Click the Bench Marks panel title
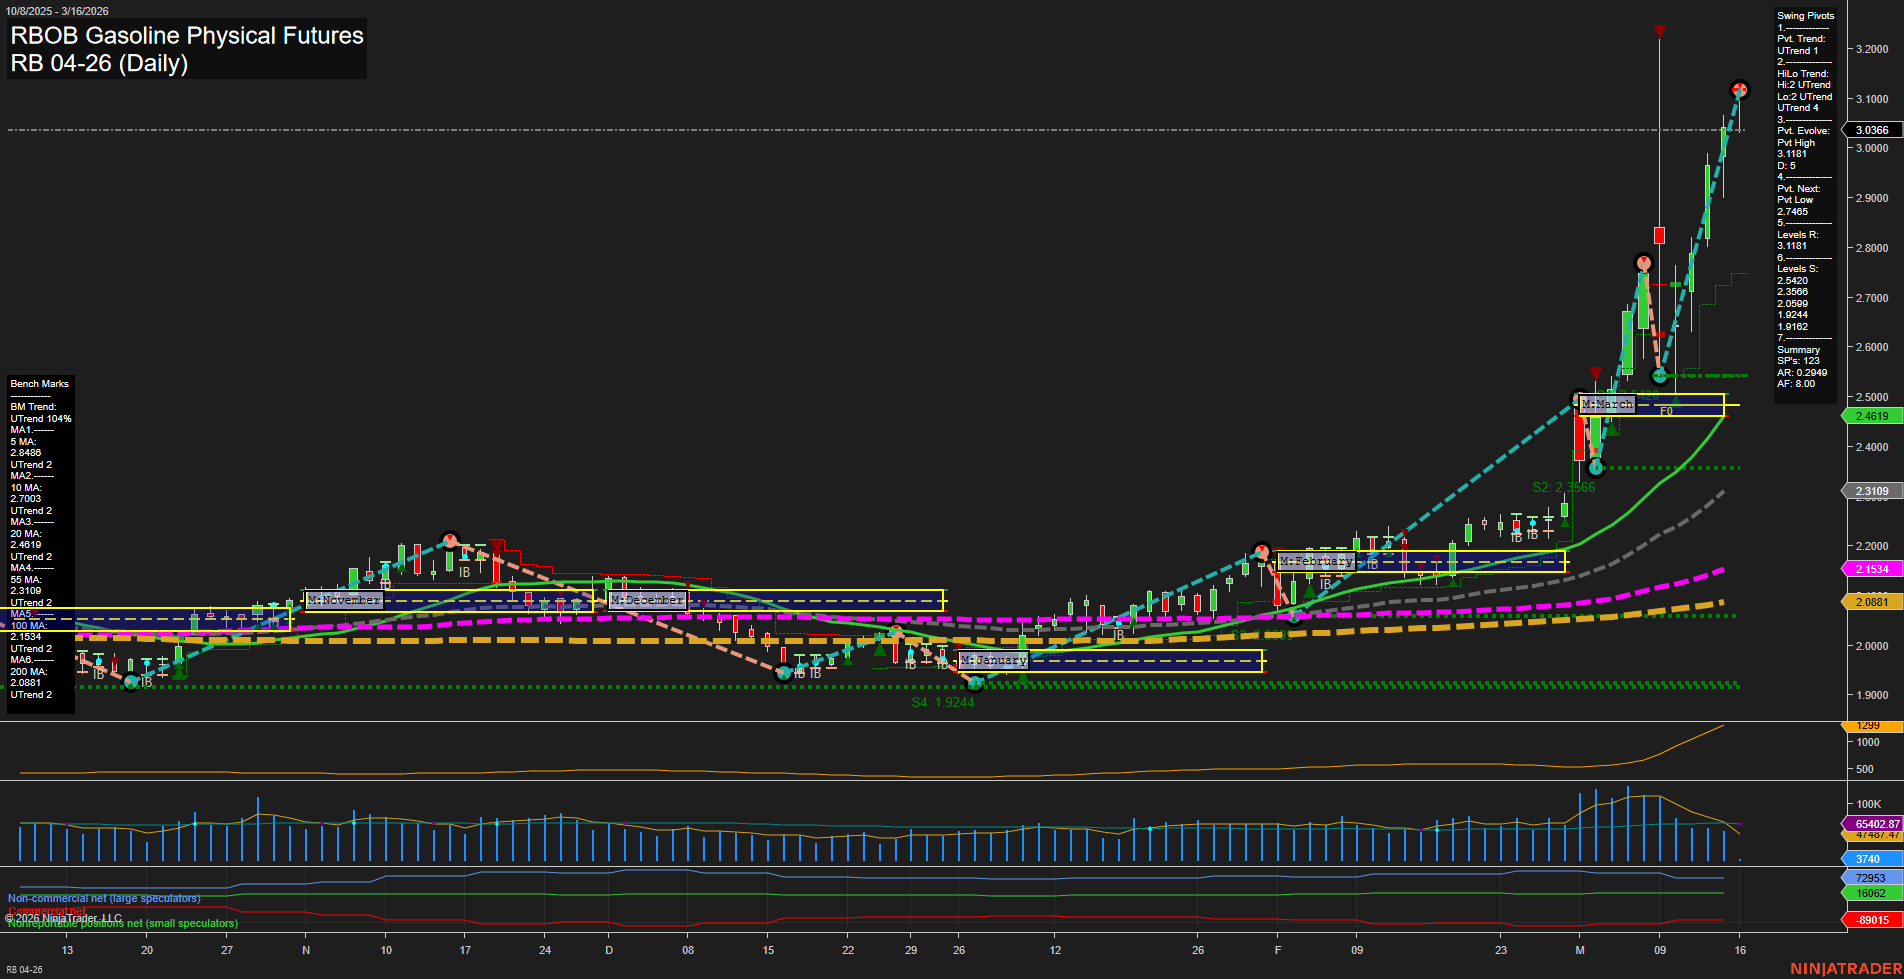 click(x=39, y=383)
